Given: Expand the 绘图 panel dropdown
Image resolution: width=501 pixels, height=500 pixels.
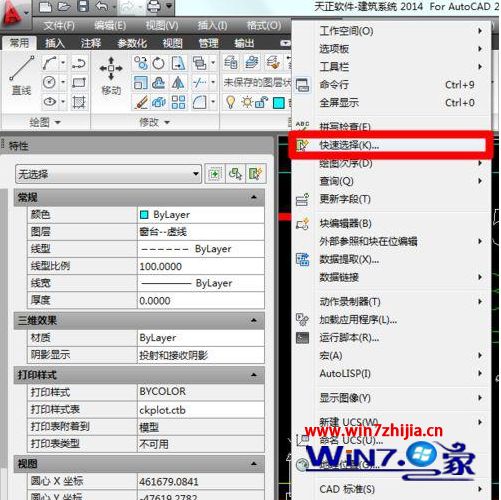Looking at the screenshot, I should click(x=45, y=122).
